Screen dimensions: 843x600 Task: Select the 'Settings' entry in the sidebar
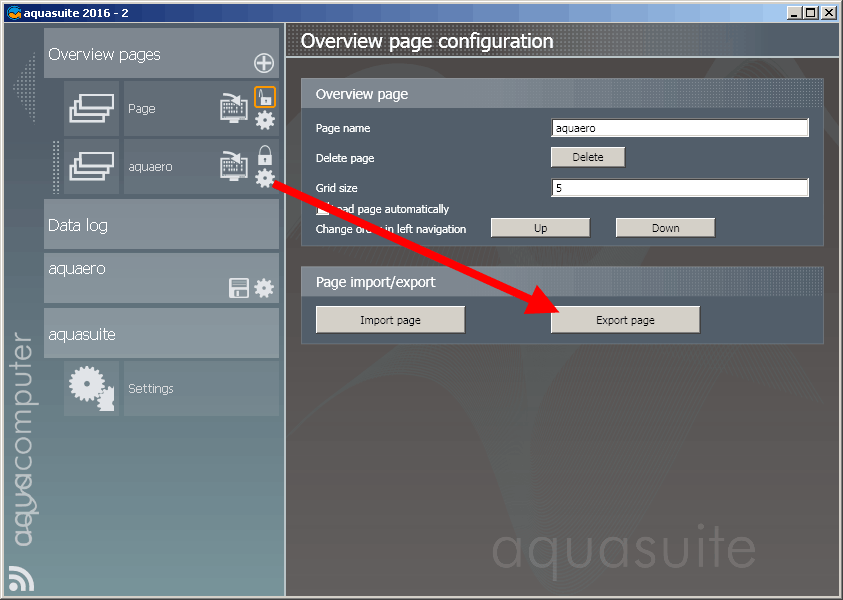pos(201,388)
